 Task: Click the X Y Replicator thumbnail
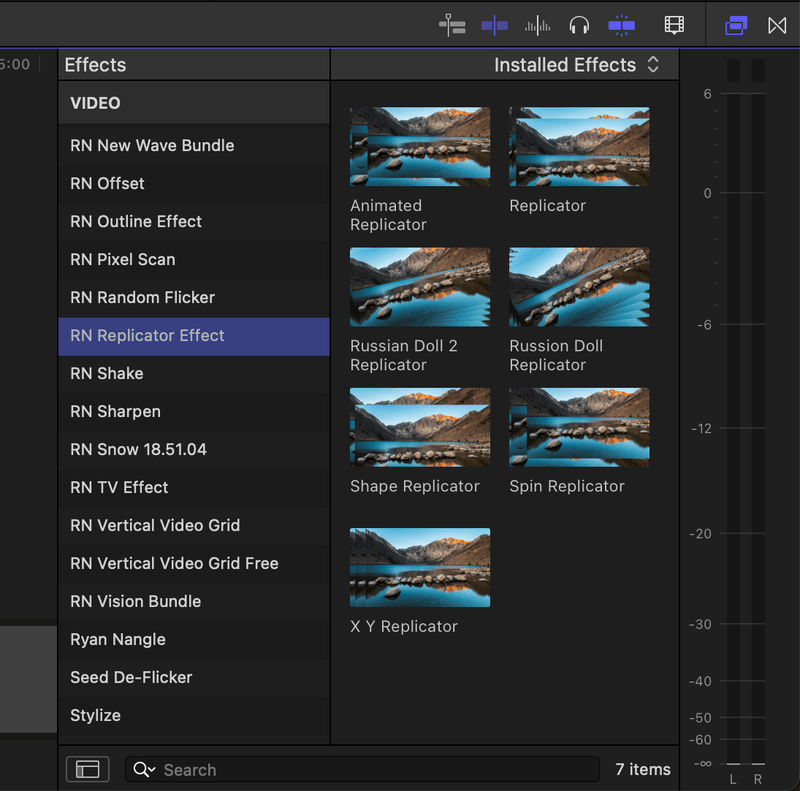tap(420, 567)
